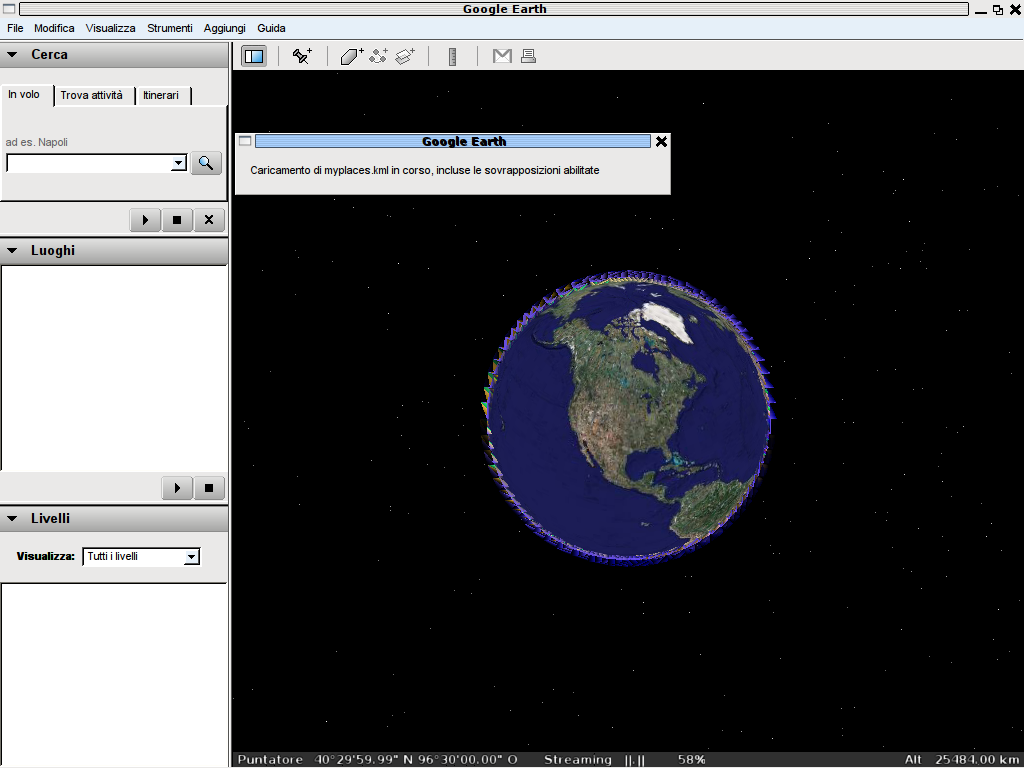
Task: Collapse the Livelli panel
Action: pos(13,519)
